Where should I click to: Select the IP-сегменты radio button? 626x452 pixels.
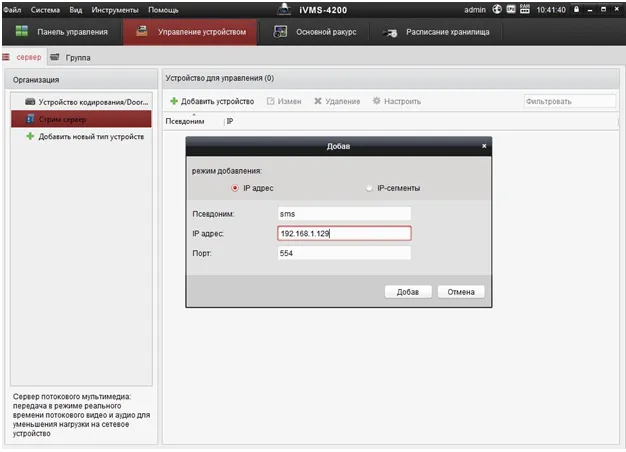[369, 187]
